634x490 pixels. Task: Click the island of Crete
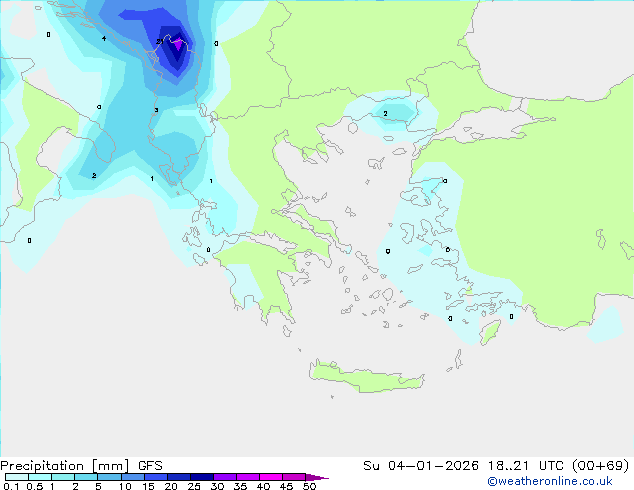tap(366, 376)
